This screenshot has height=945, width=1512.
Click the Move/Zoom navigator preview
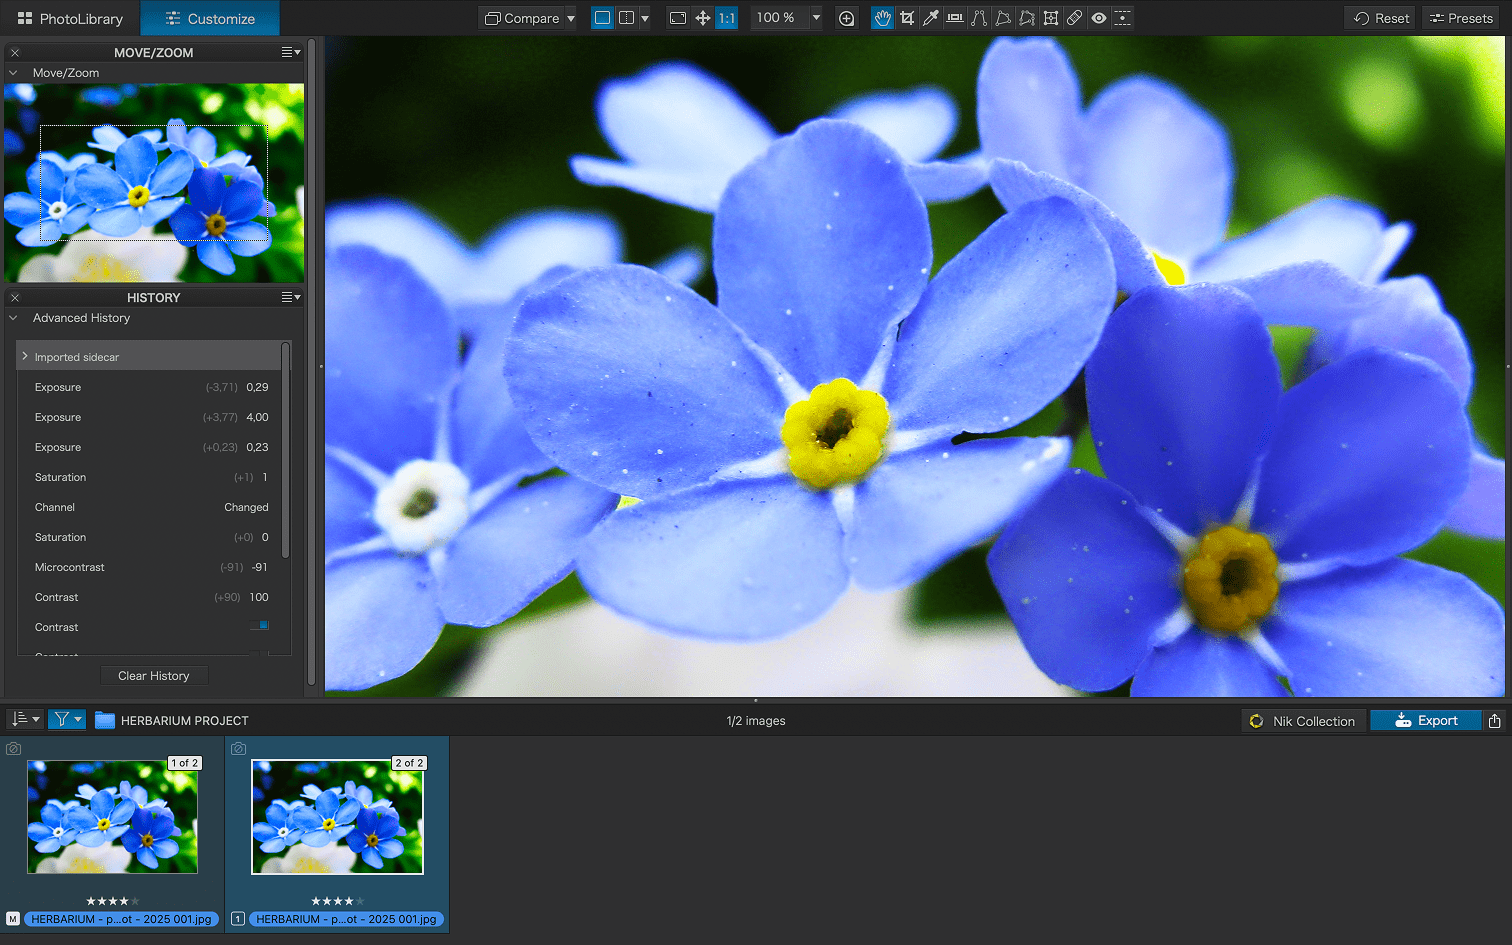coord(154,182)
